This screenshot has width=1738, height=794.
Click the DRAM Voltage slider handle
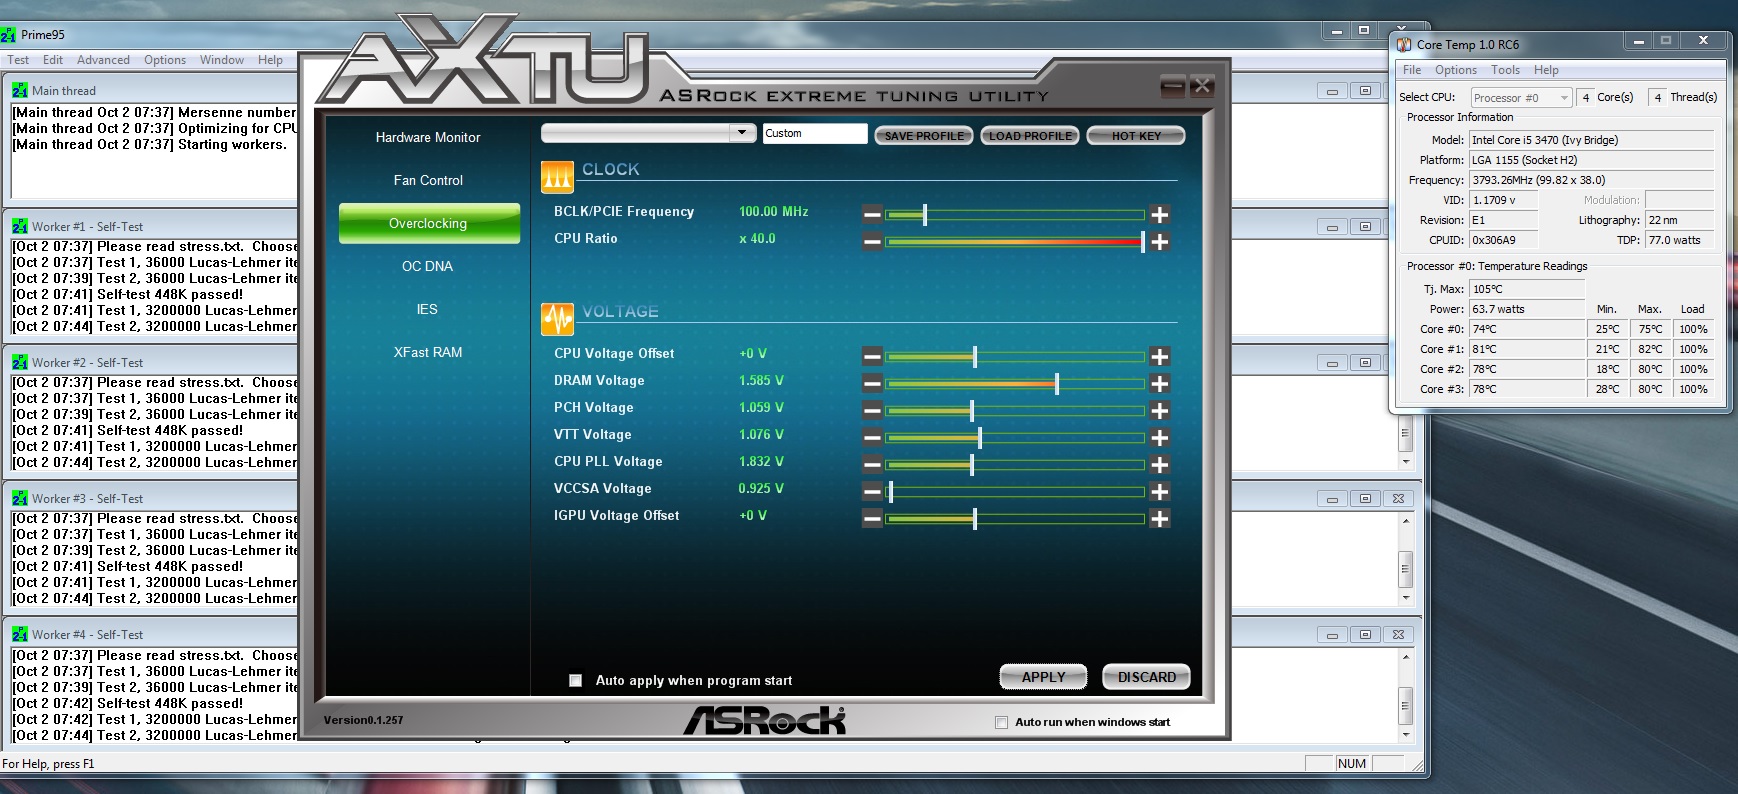point(1057,384)
